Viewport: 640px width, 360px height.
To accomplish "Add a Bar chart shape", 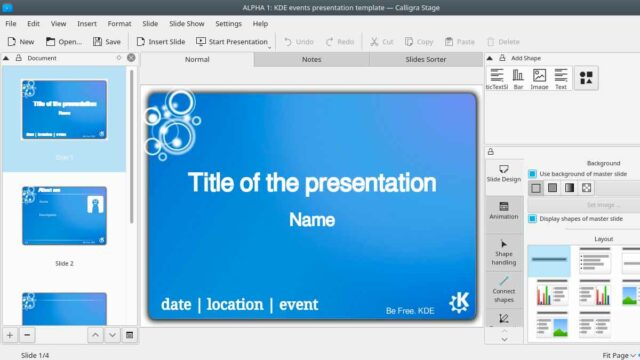I will point(518,78).
